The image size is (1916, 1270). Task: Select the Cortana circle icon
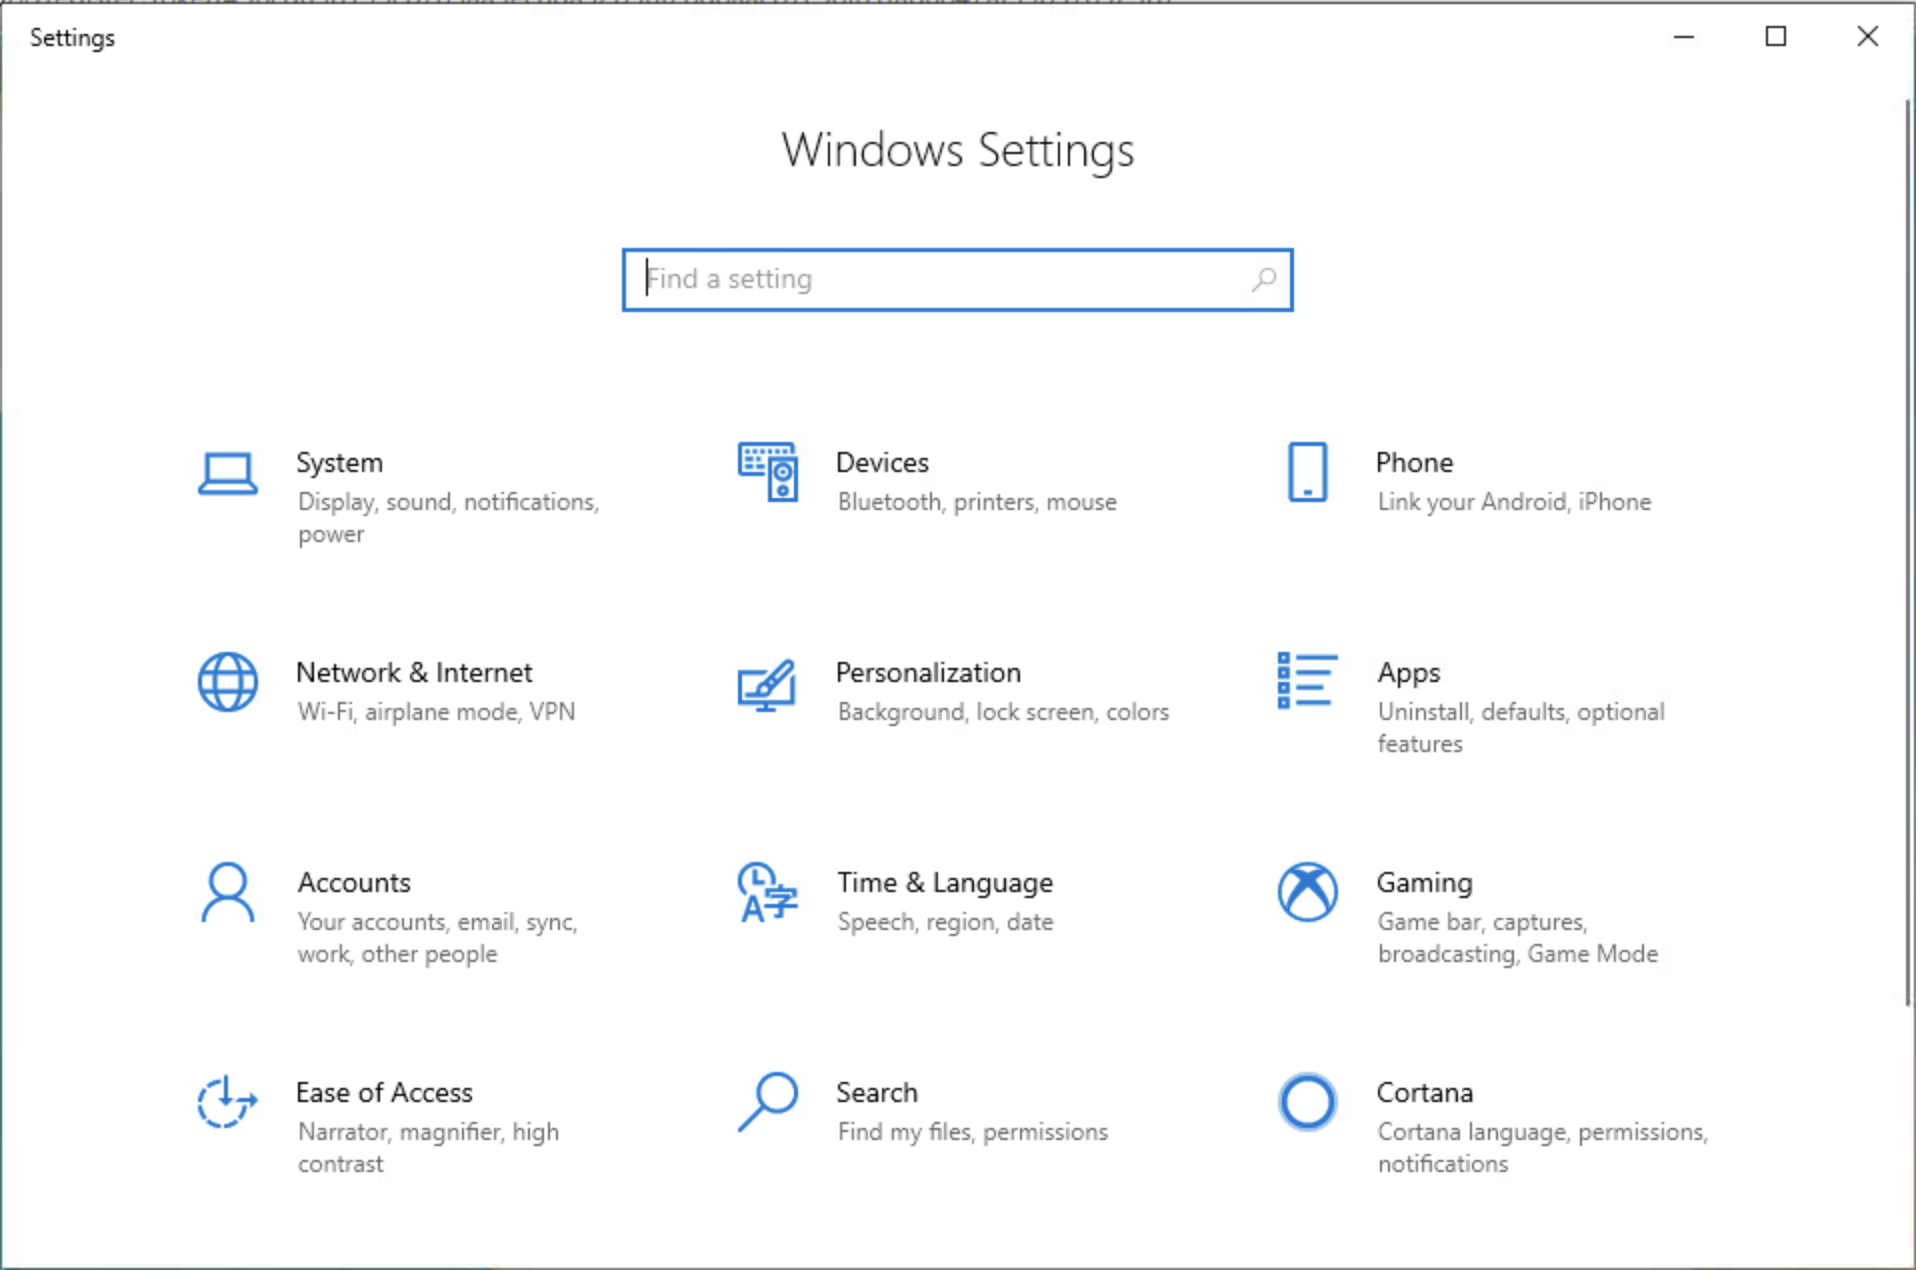pyautogui.click(x=1307, y=1102)
